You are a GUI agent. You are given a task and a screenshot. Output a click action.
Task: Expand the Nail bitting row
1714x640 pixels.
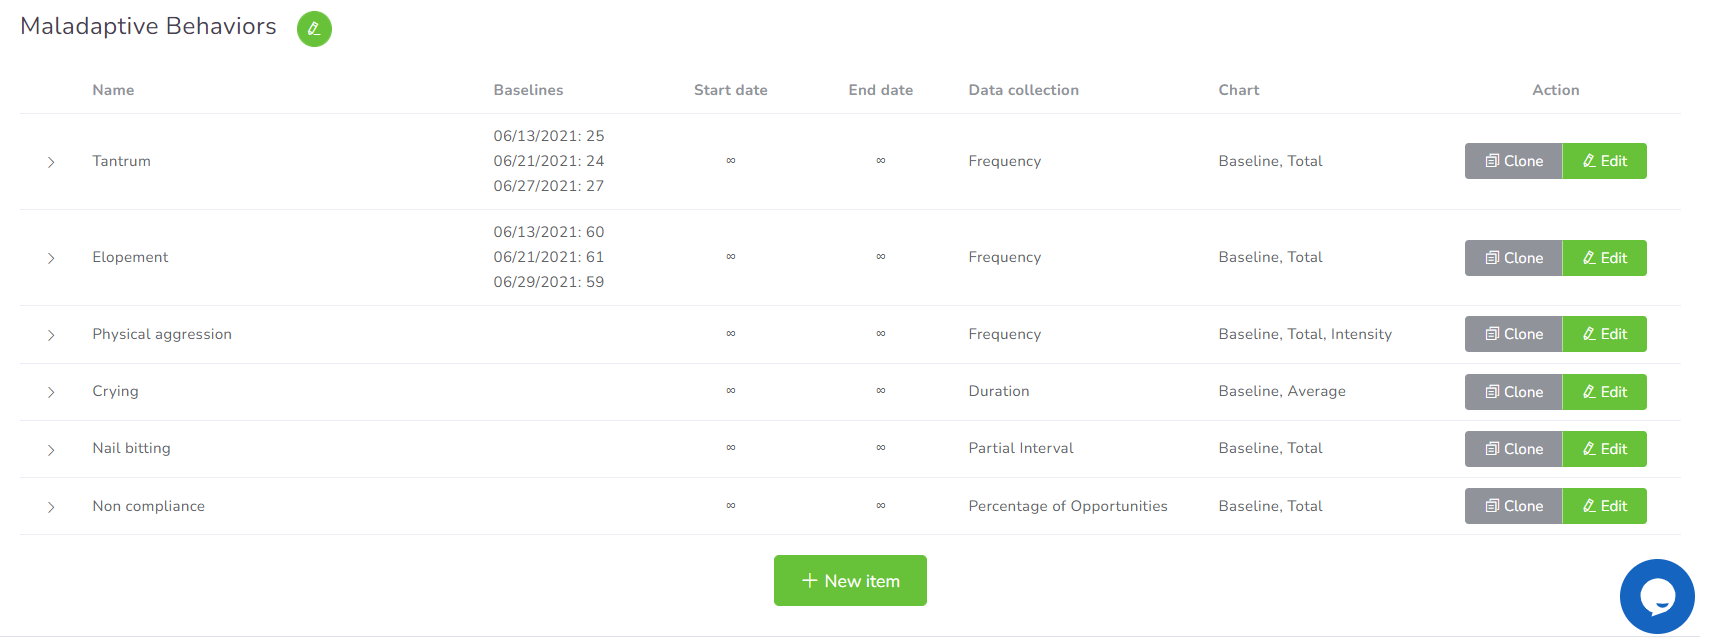click(x=51, y=450)
